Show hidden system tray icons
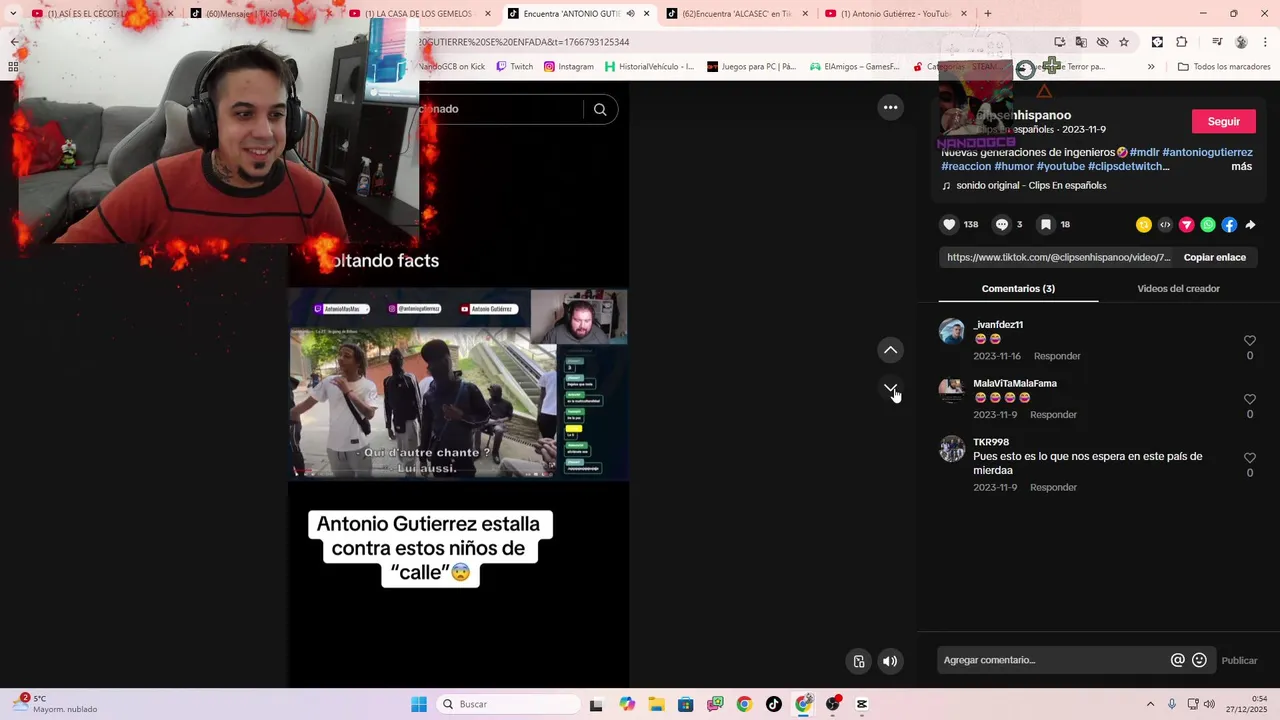Viewport: 1280px width, 720px height. click(x=1150, y=704)
